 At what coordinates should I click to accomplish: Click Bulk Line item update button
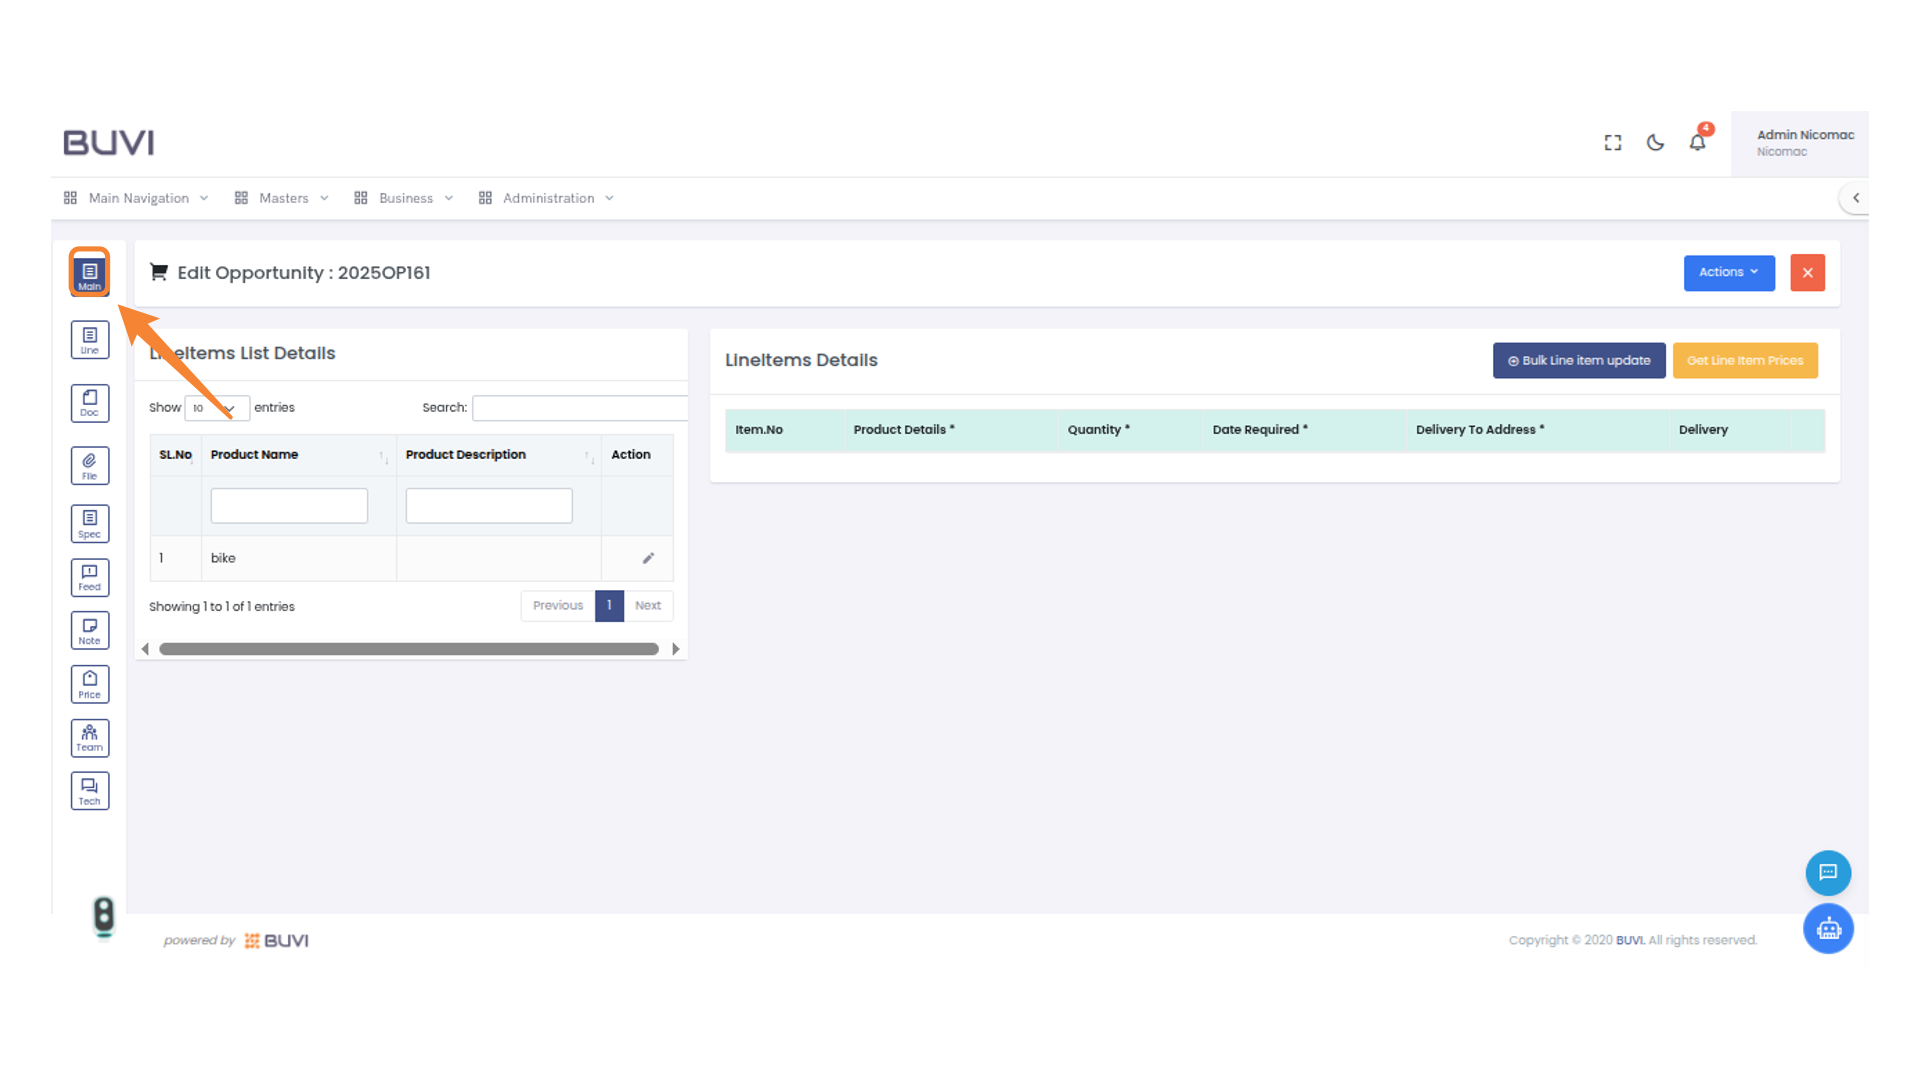(x=1578, y=361)
